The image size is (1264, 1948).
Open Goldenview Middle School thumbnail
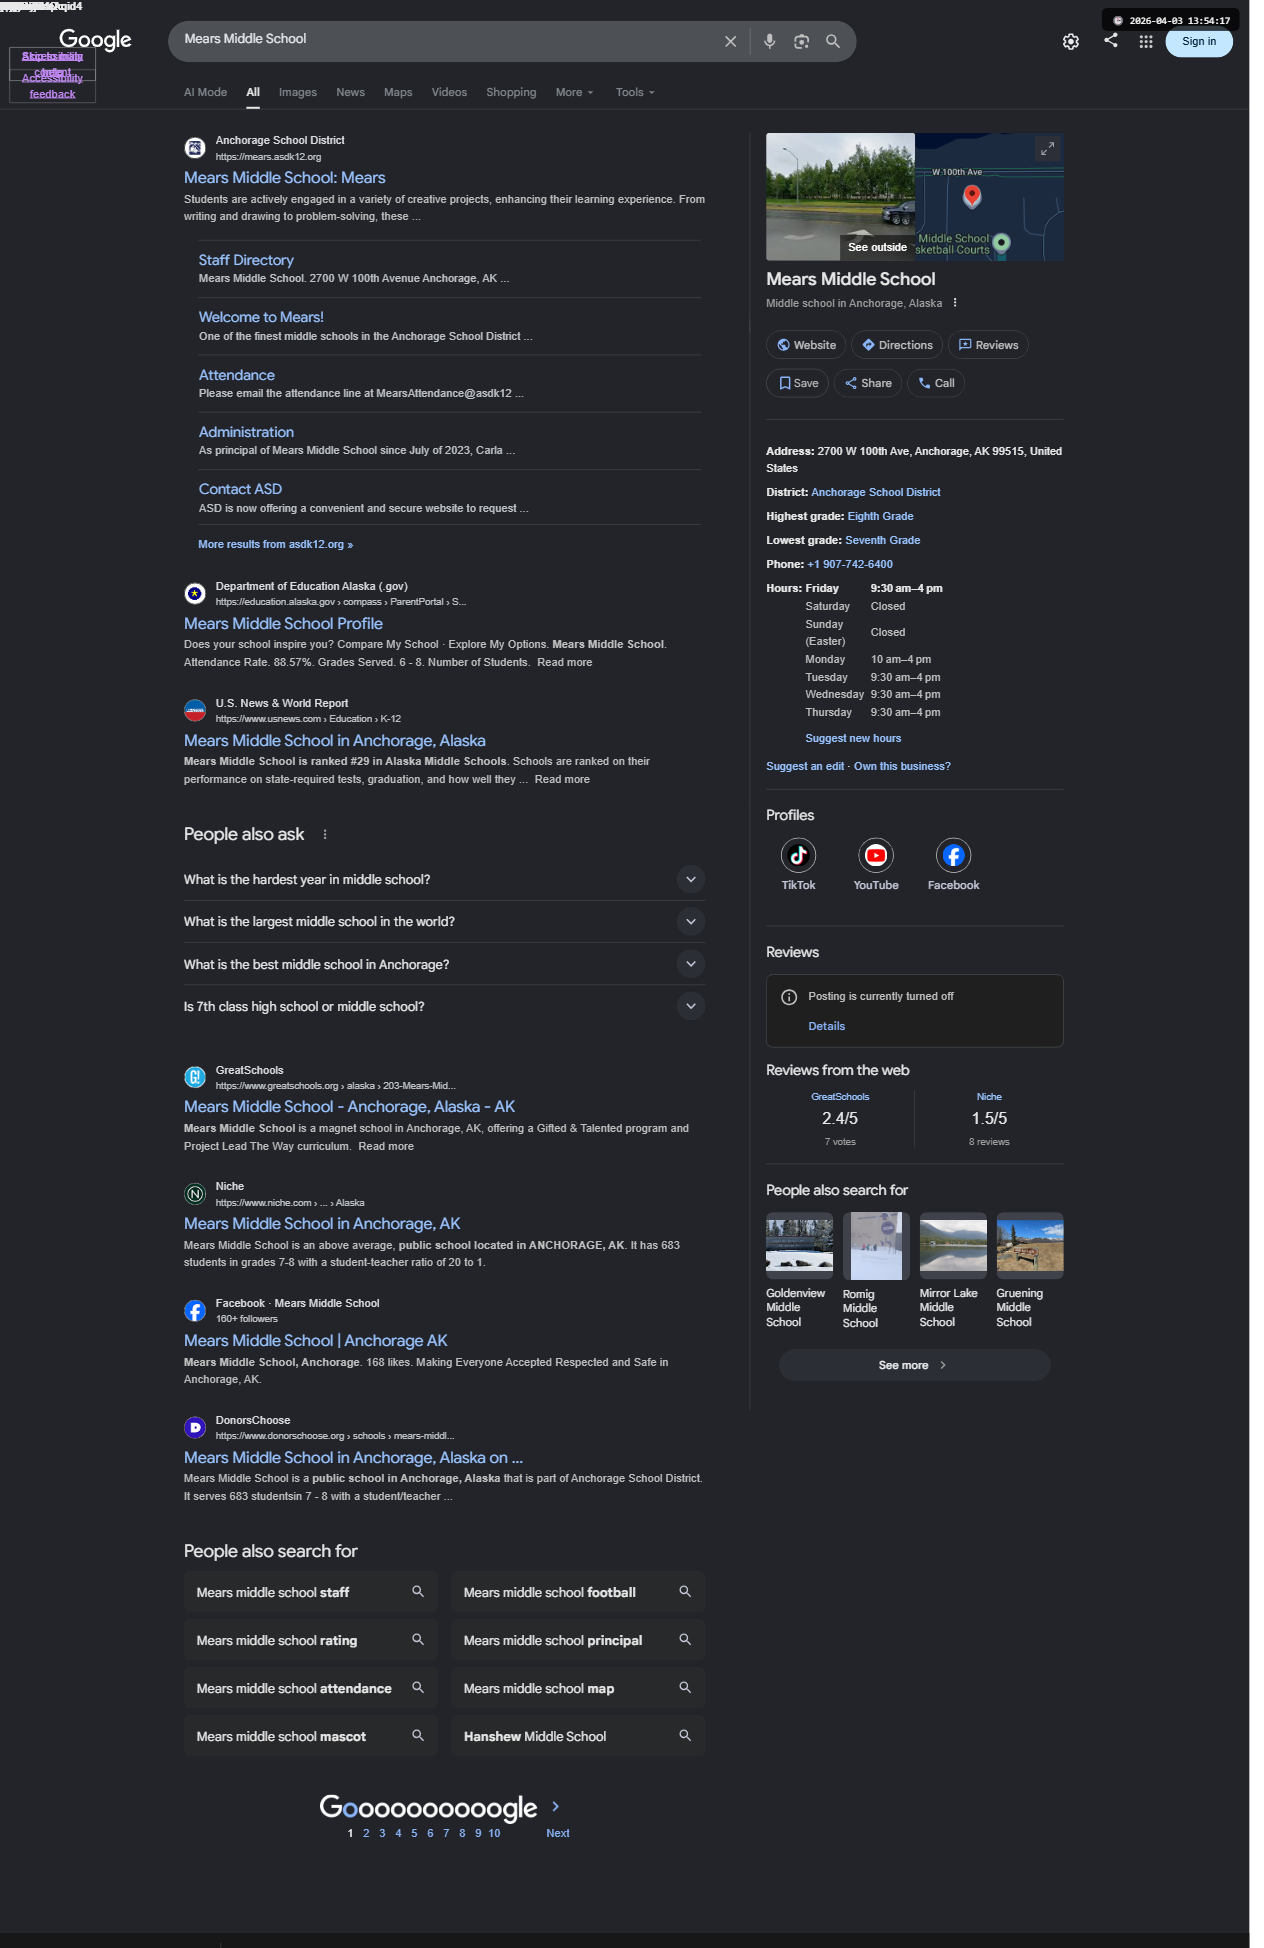(799, 1245)
